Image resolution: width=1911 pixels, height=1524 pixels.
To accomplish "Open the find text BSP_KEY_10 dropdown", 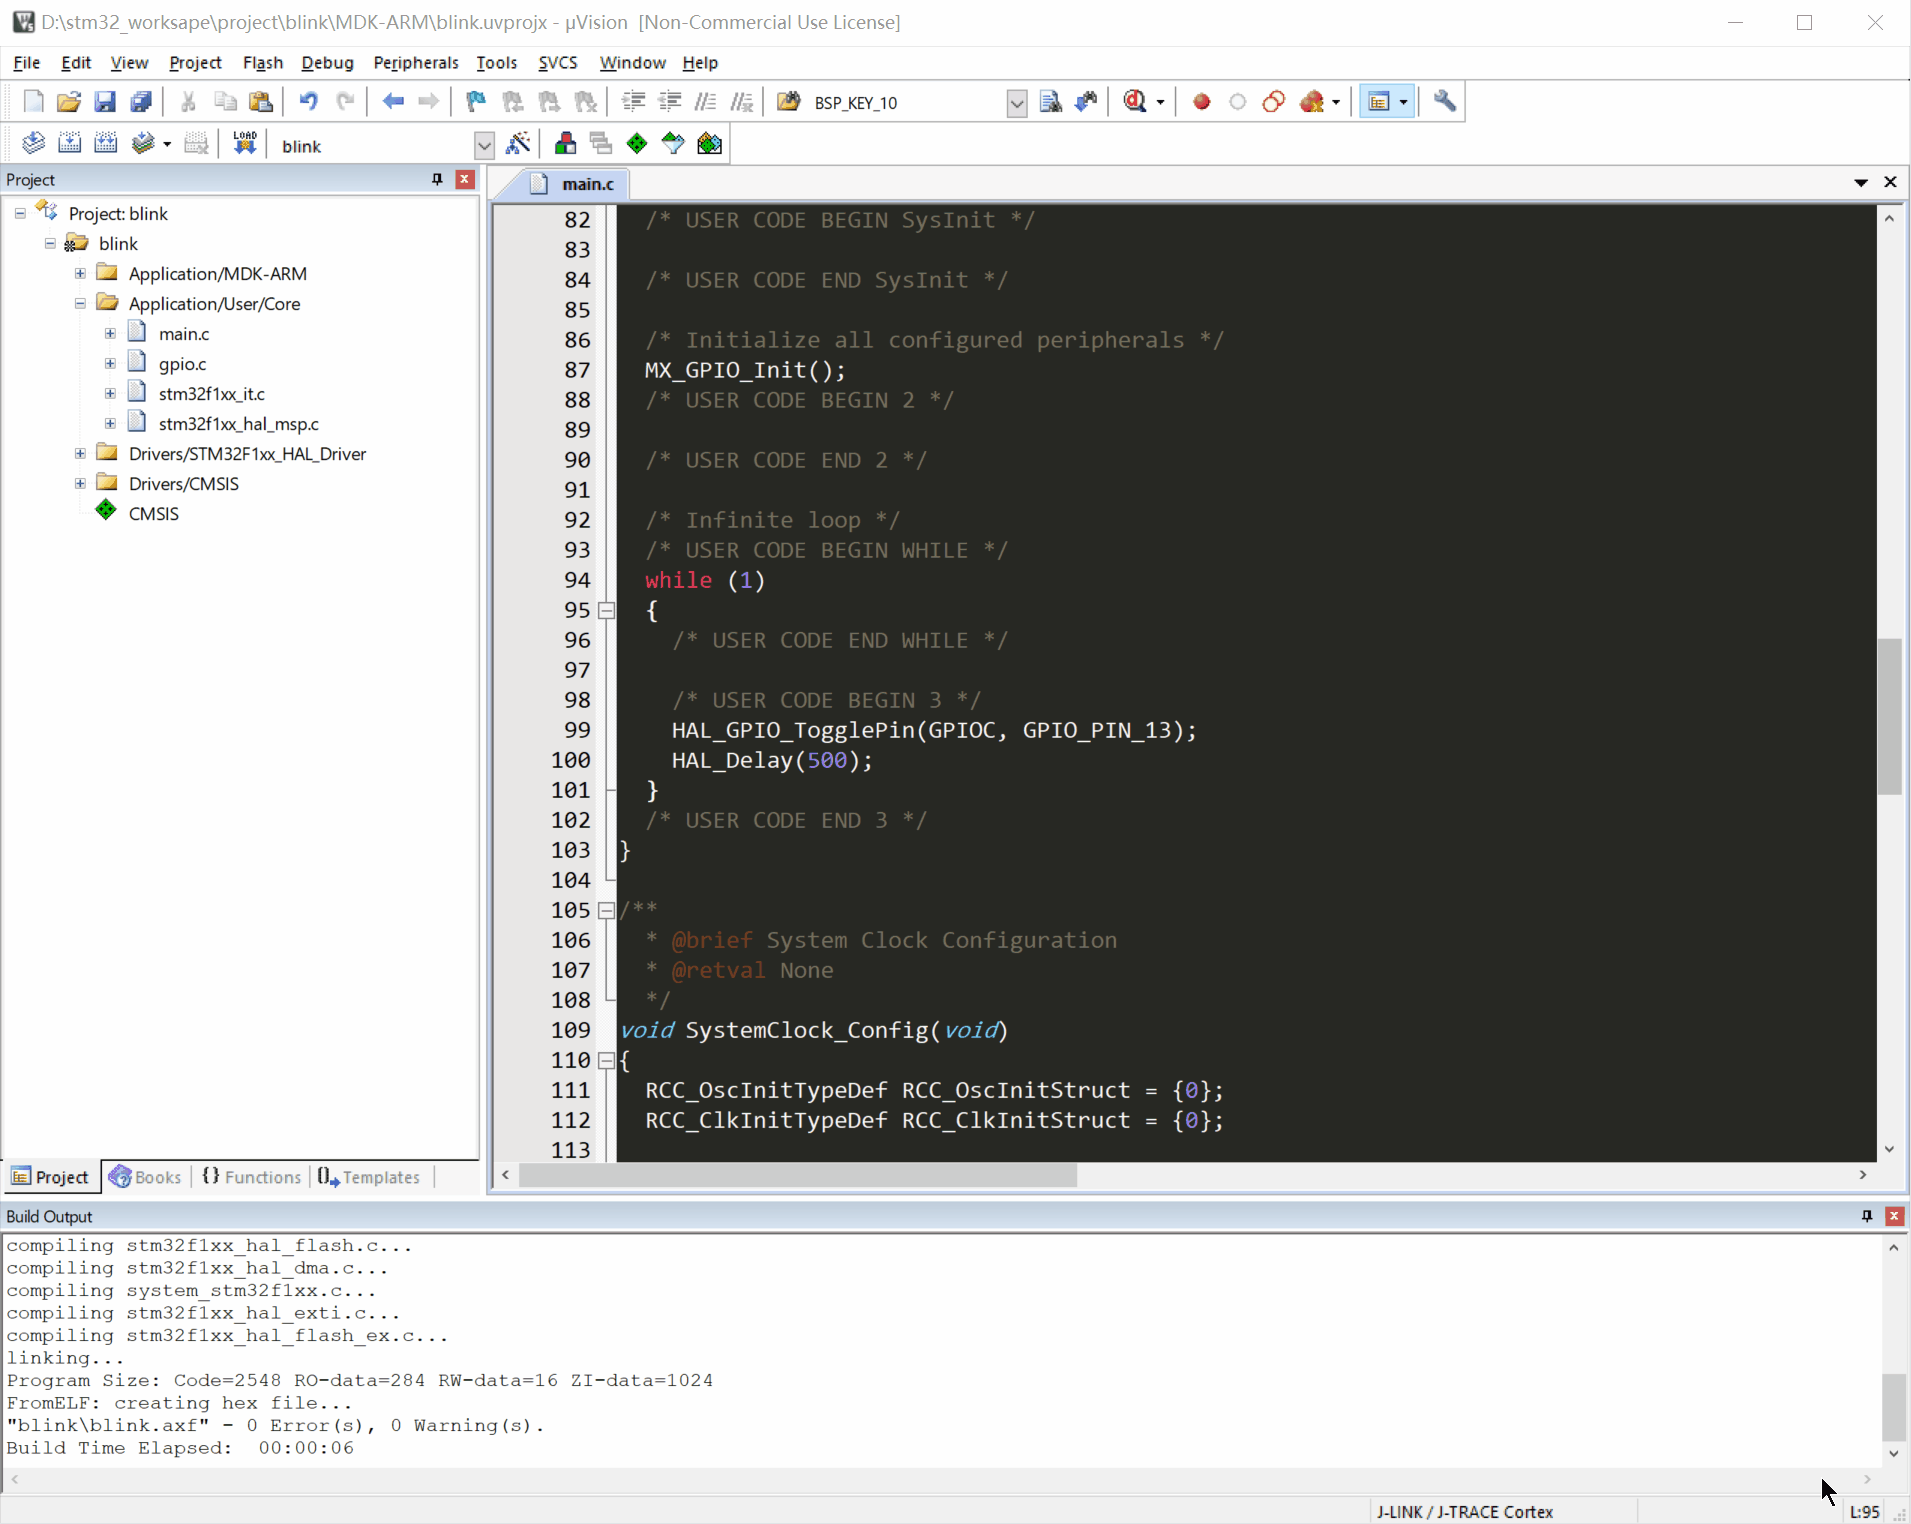I will coord(1016,103).
